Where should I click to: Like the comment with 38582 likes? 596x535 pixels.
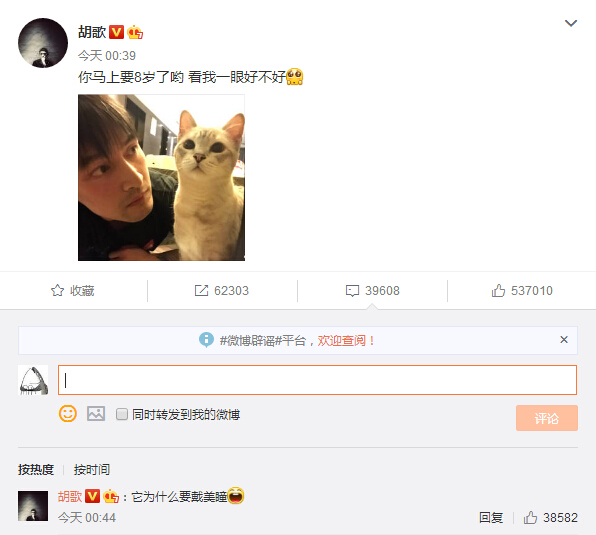click(530, 518)
